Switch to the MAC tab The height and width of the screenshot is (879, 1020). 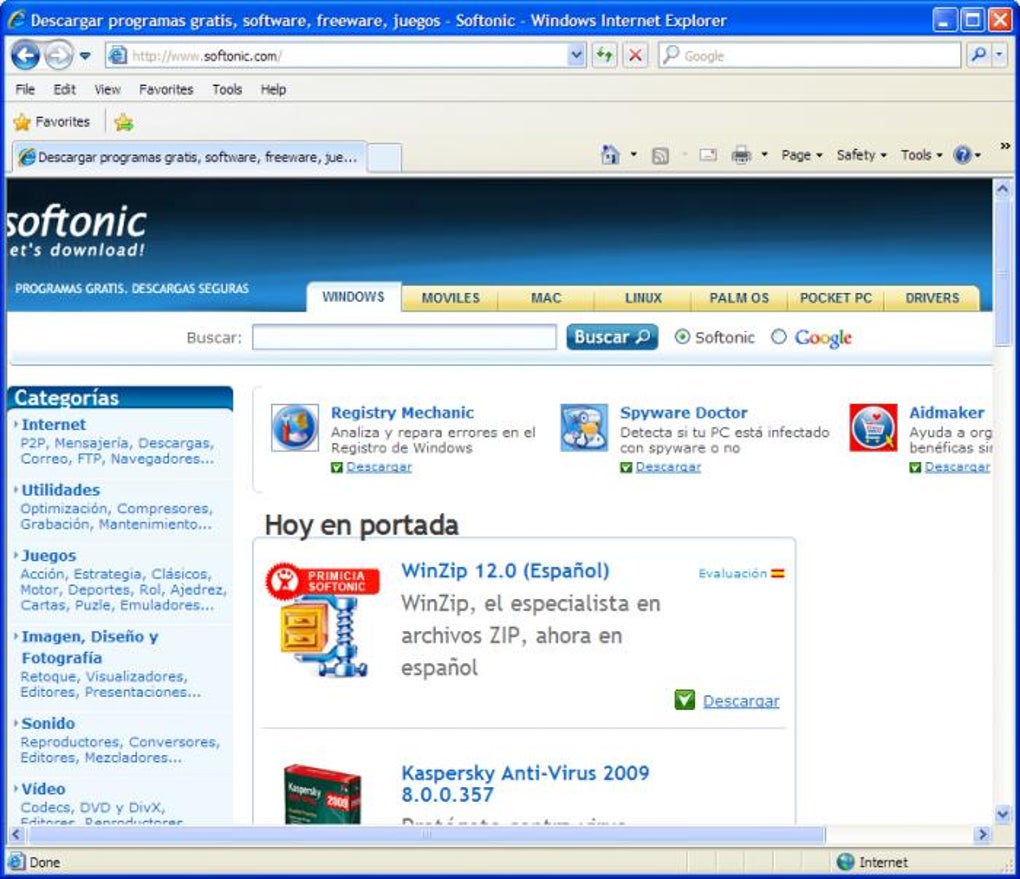coord(546,298)
